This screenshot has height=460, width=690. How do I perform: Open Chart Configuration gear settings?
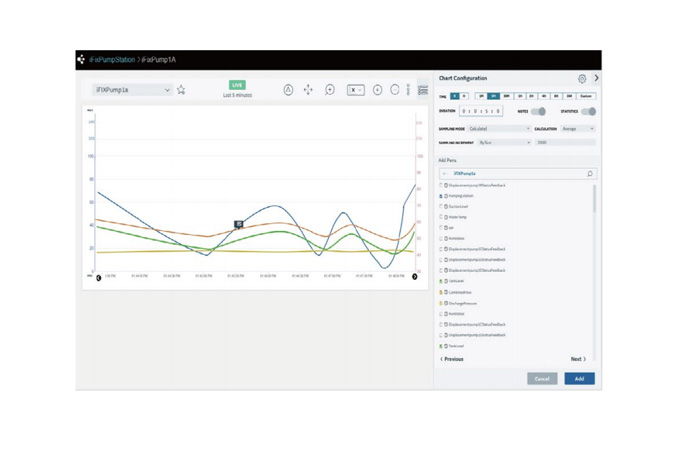(582, 78)
